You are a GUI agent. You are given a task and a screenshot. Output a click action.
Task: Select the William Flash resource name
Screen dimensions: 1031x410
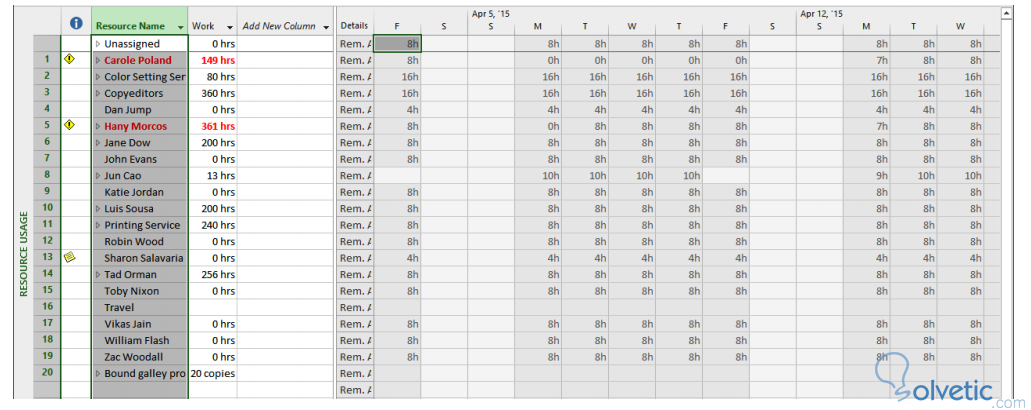coord(136,340)
